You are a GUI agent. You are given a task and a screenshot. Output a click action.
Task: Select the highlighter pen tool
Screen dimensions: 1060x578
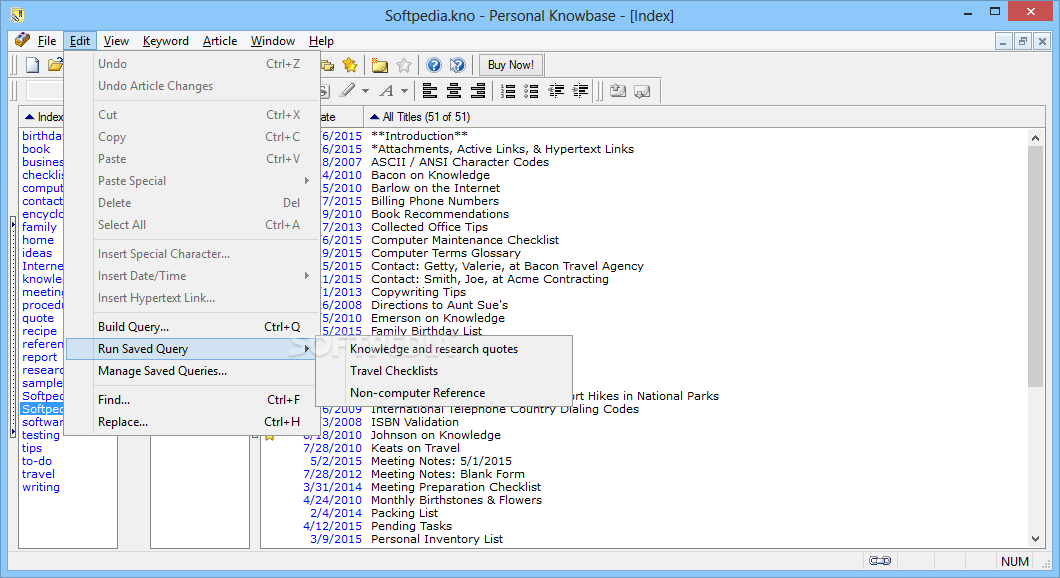[347, 91]
